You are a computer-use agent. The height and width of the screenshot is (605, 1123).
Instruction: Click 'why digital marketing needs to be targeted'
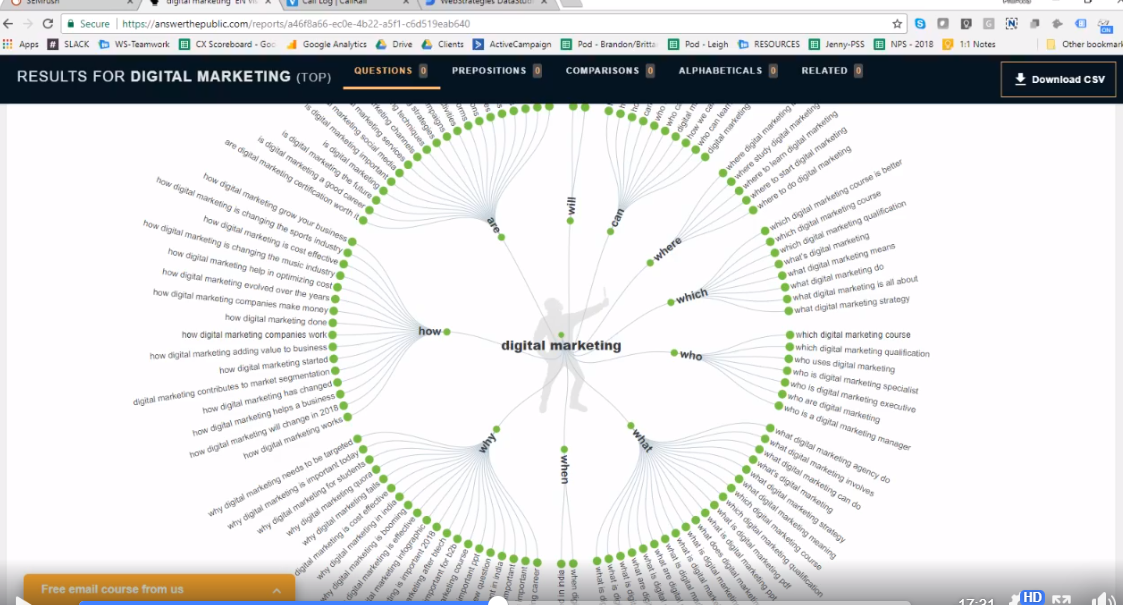click(x=281, y=478)
